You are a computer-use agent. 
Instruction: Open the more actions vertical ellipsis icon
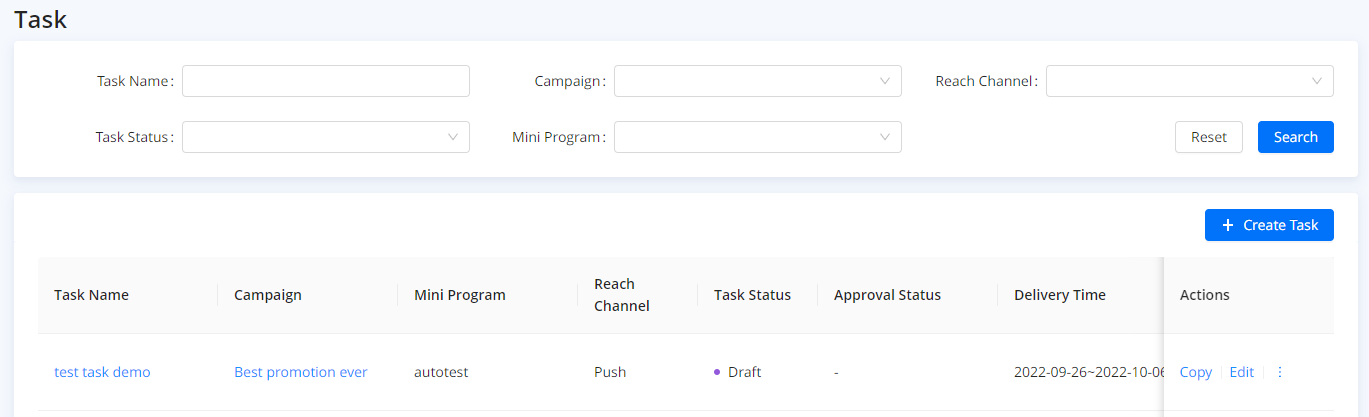coord(1280,372)
